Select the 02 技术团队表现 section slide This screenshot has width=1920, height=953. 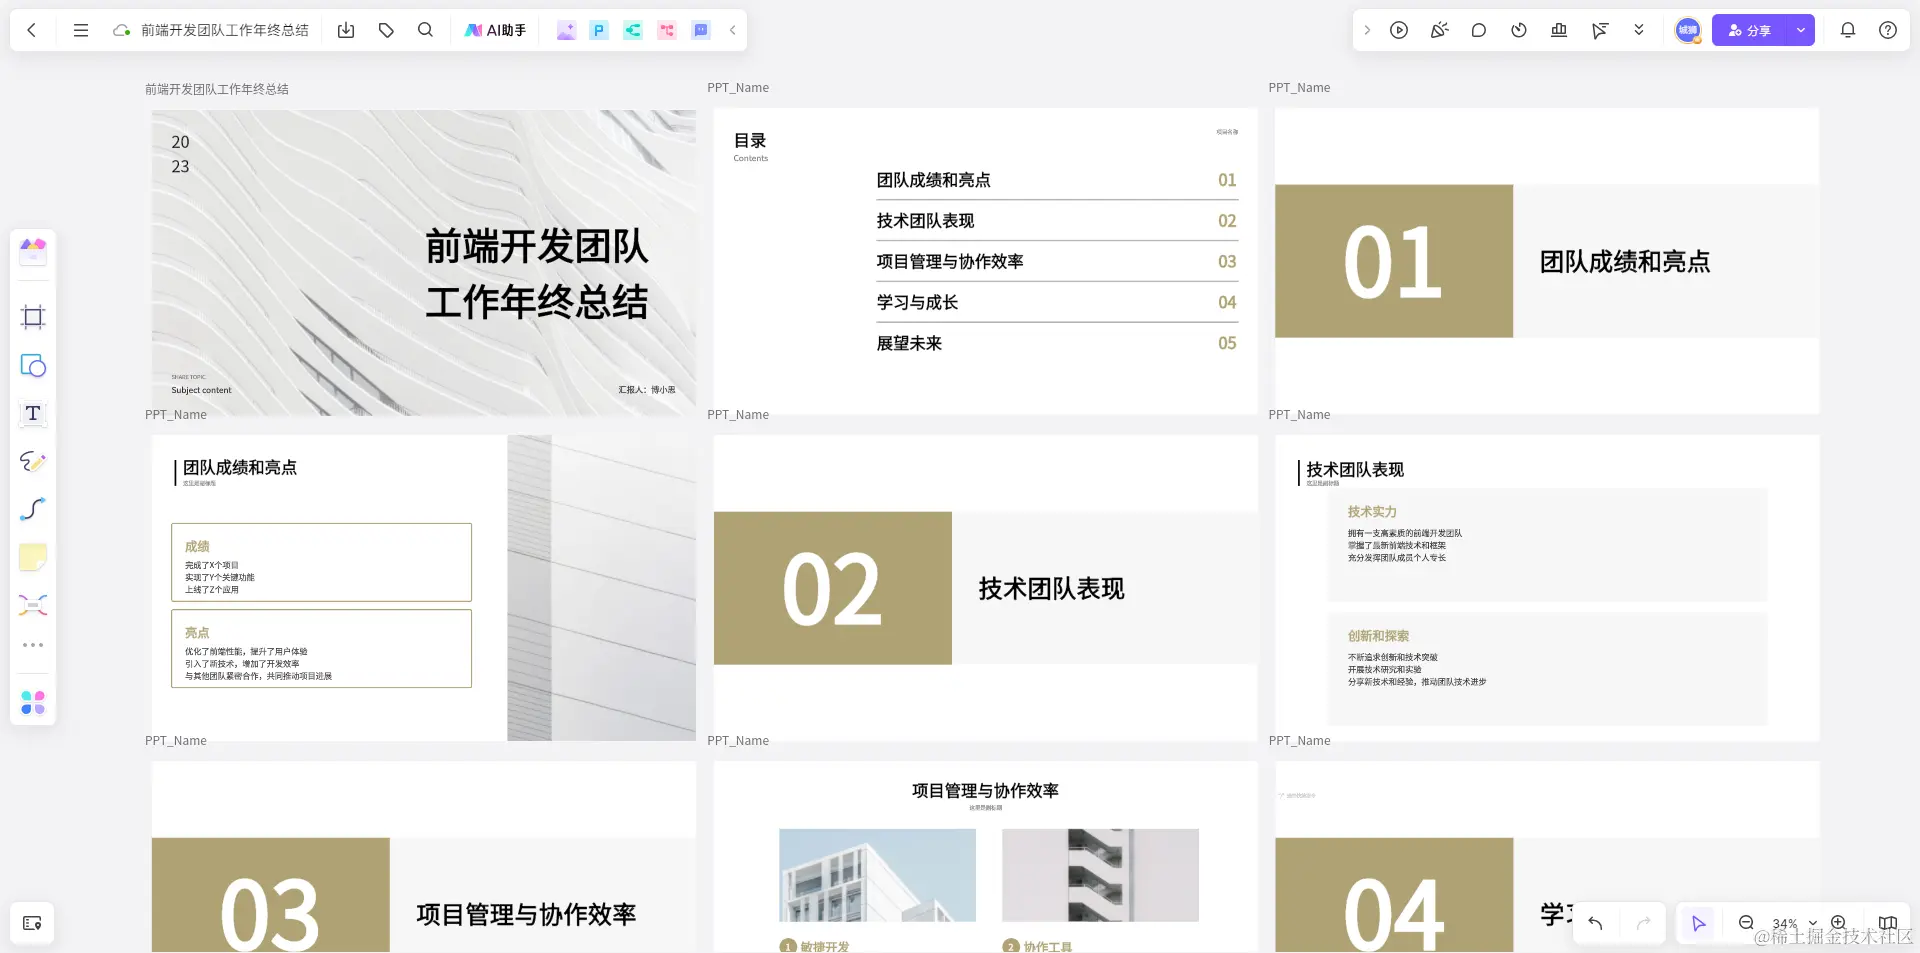pos(985,588)
